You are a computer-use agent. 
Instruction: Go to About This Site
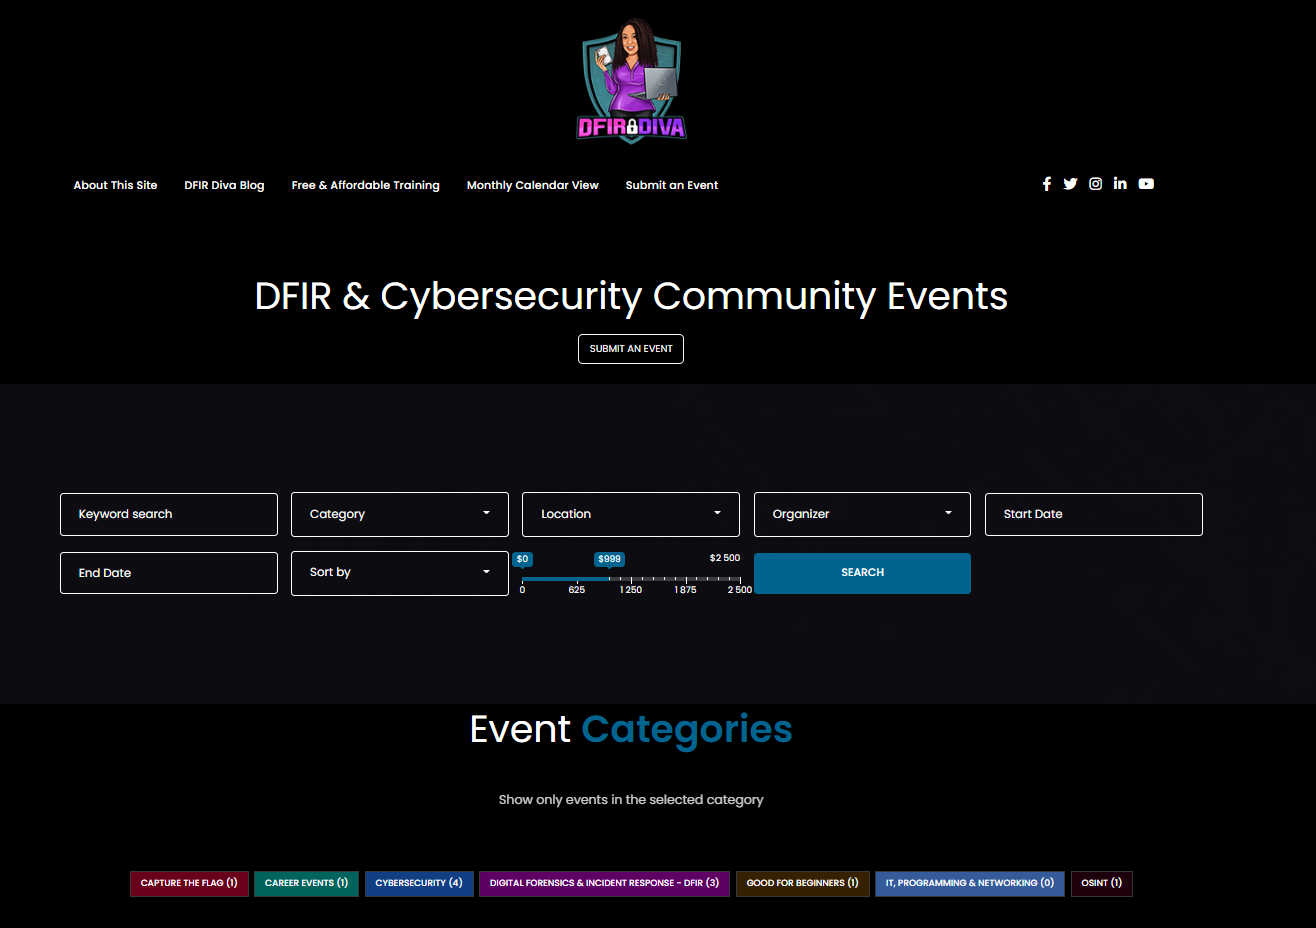(x=115, y=185)
